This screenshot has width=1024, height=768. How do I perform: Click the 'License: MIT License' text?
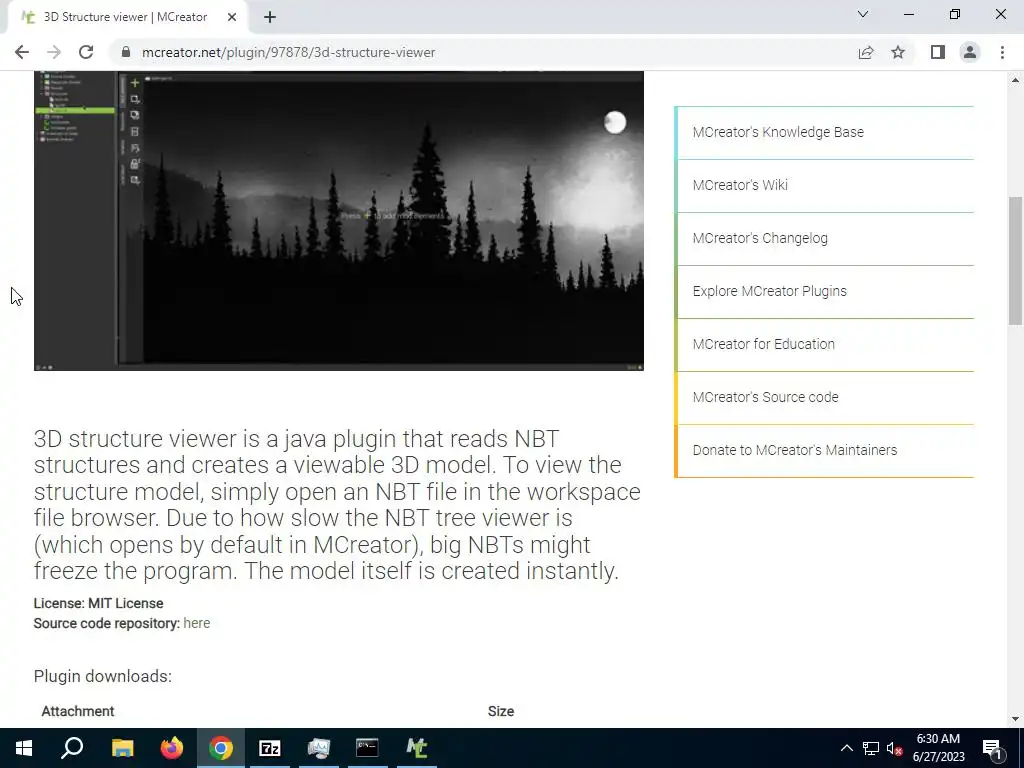click(99, 603)
